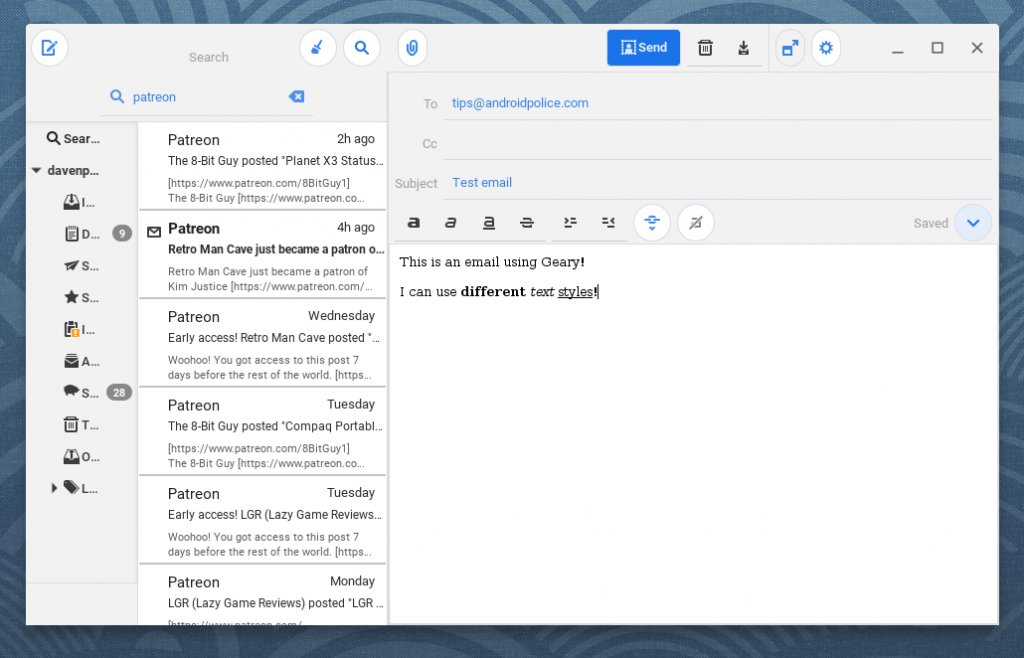Image resolution: width=1024 pixels, height=658 pixels.
Task: Open the Saved draft options dropdown
Action: tap(973, 223)
